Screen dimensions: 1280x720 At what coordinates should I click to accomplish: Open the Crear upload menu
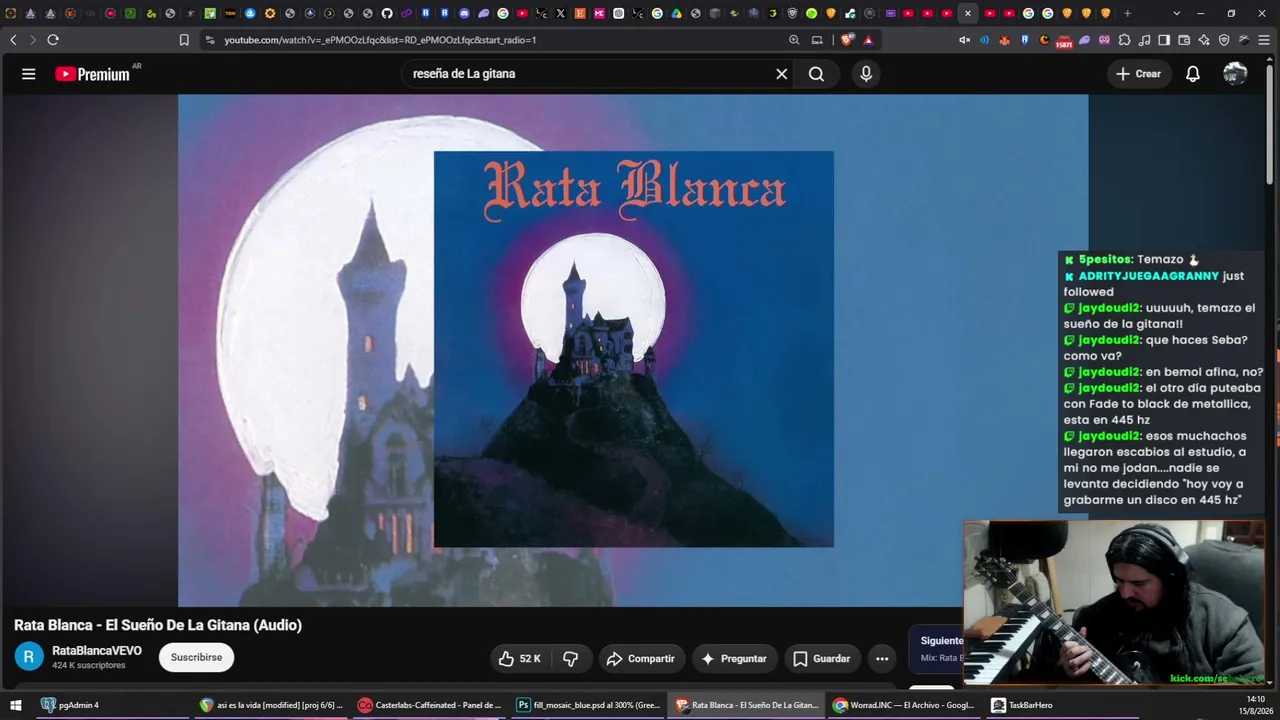point(1139,74)
